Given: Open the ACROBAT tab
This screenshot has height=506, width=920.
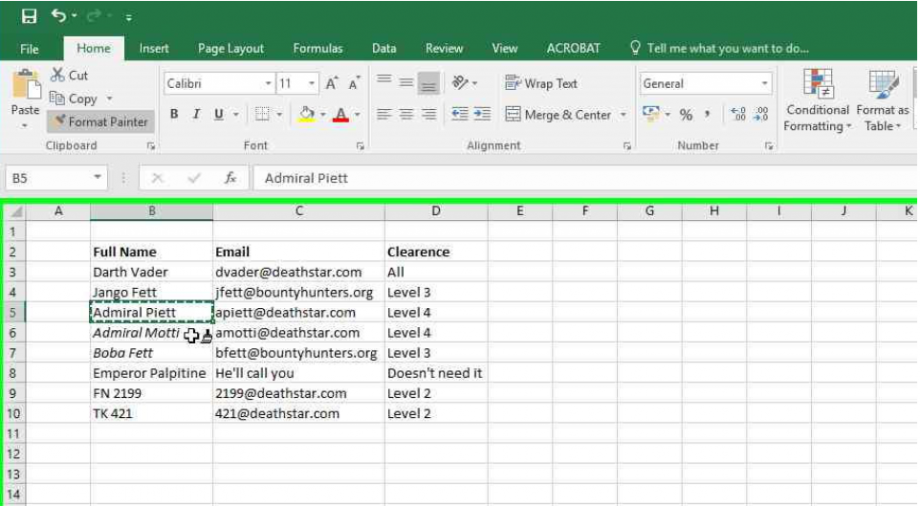Looking at the screenshot, I should tap(573, 48).
